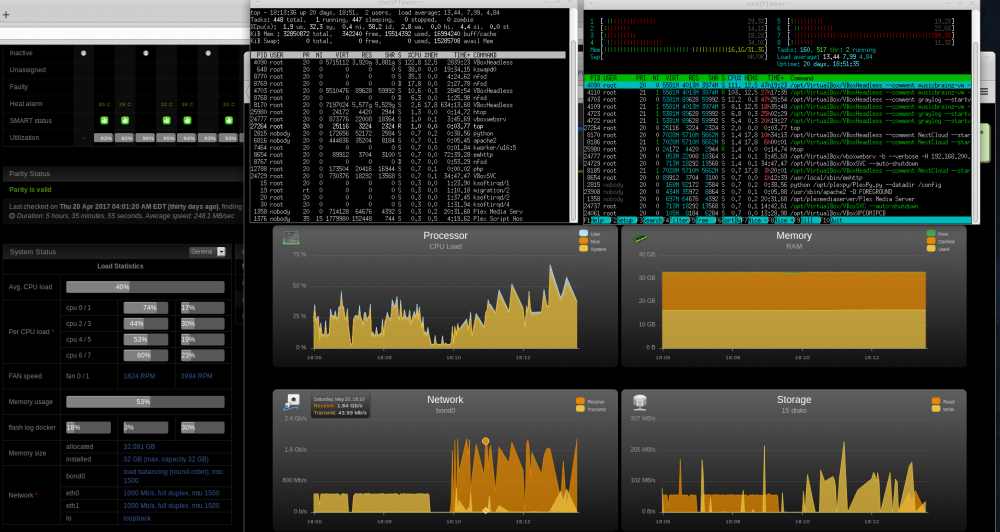Viewport: 1000px width, 532px height.
Task: Click the orange Network graph data point marker
Action: pyautogui.click(x=485, y=441)
